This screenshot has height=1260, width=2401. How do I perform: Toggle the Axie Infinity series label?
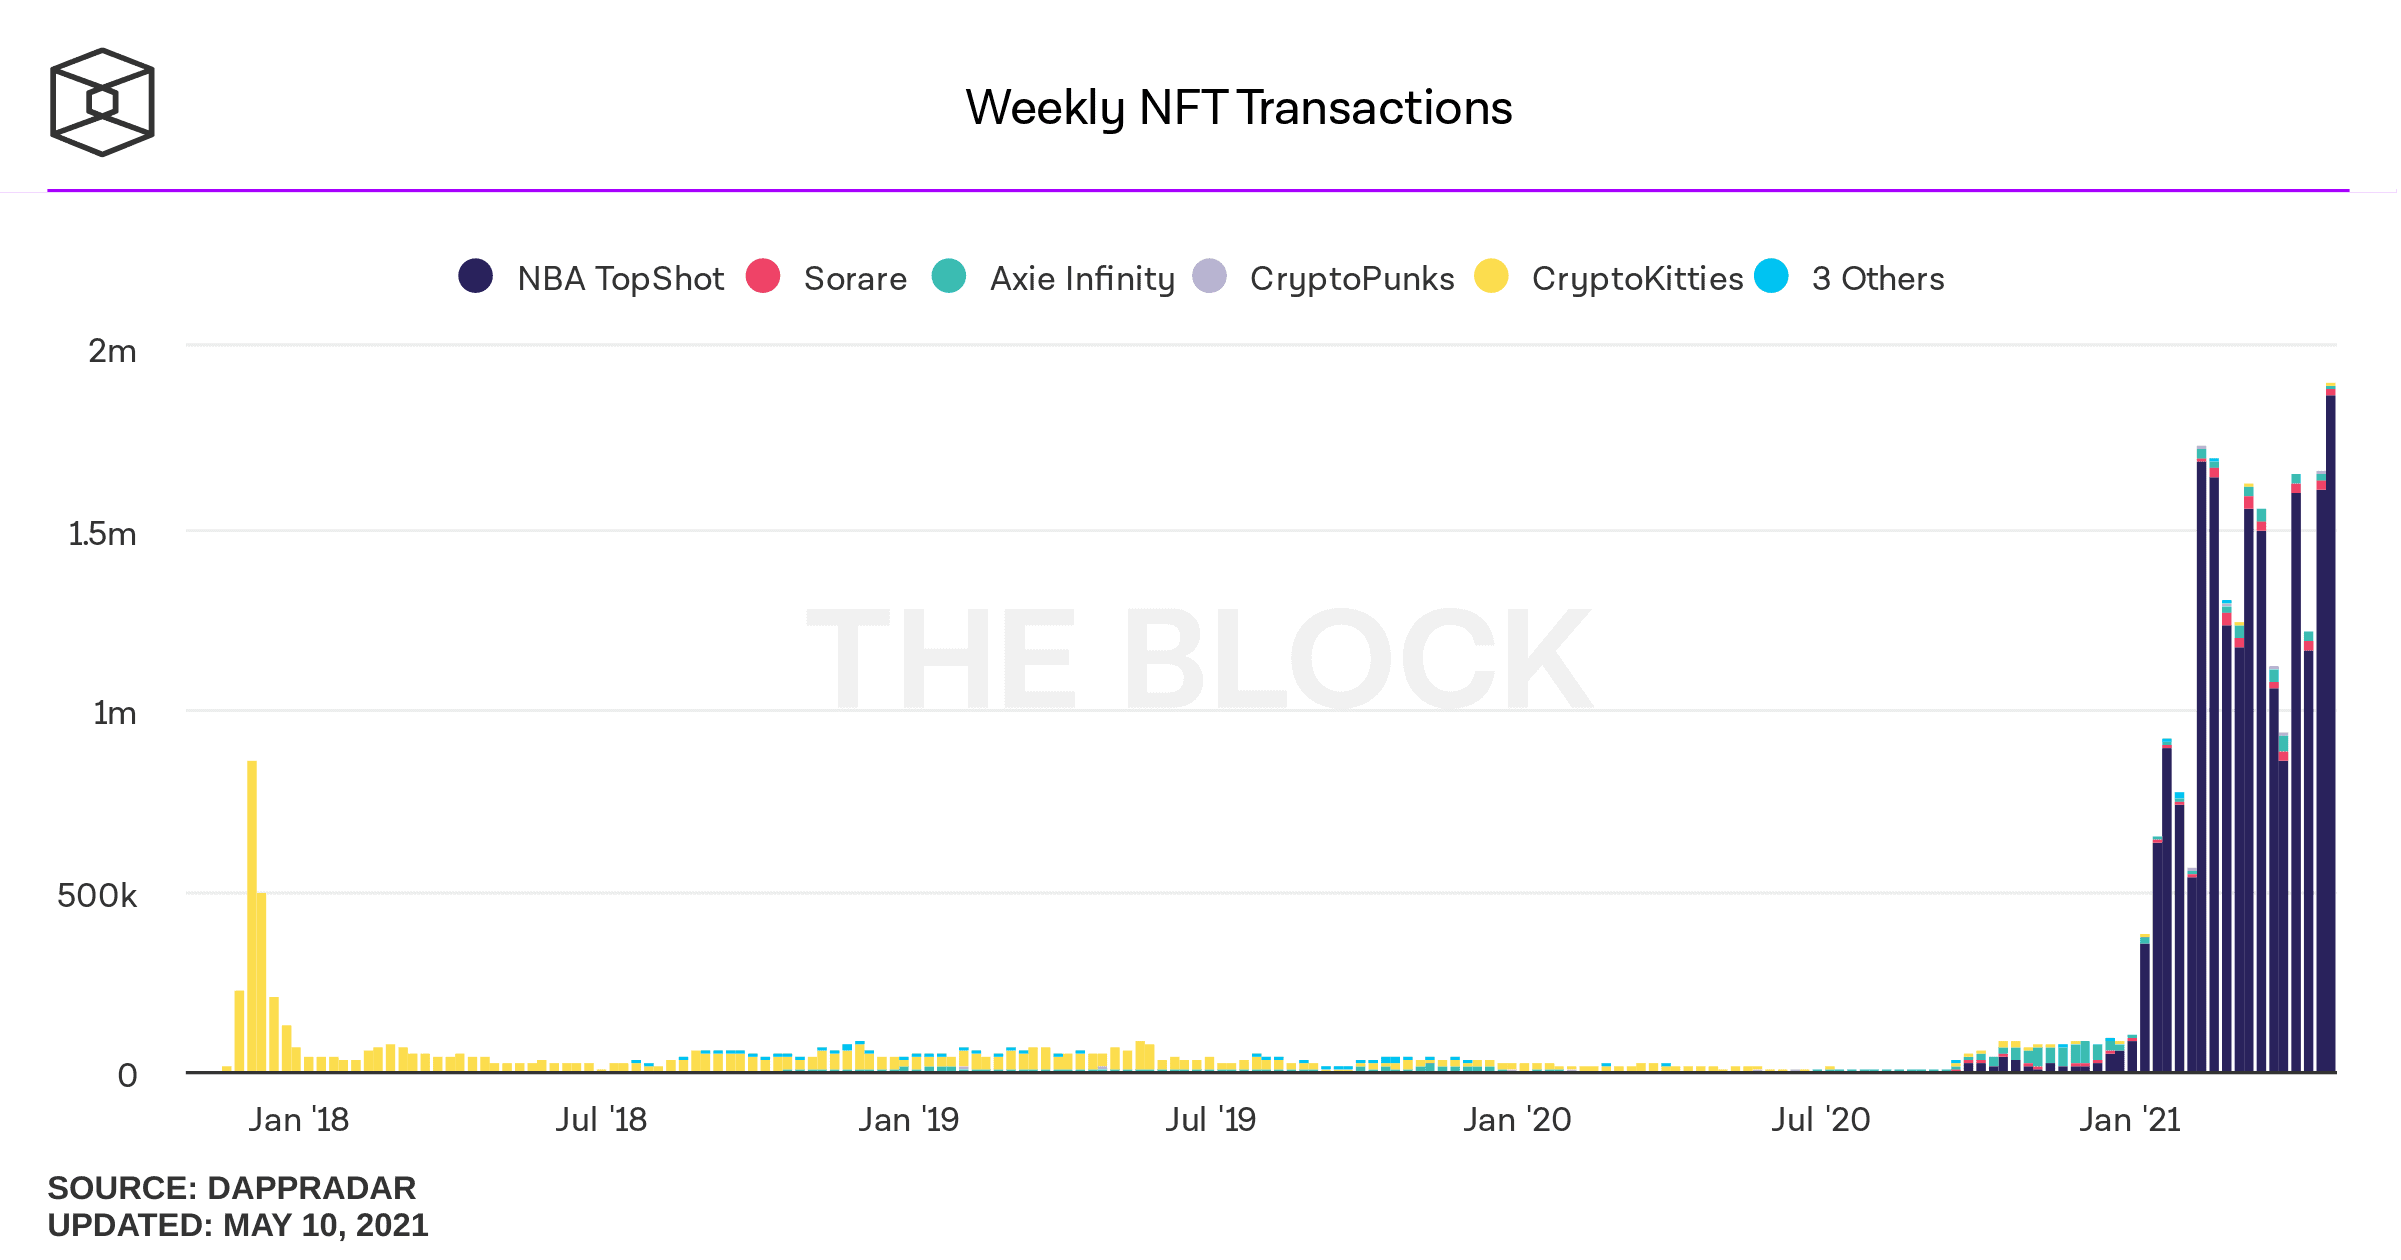(1082, 279)
